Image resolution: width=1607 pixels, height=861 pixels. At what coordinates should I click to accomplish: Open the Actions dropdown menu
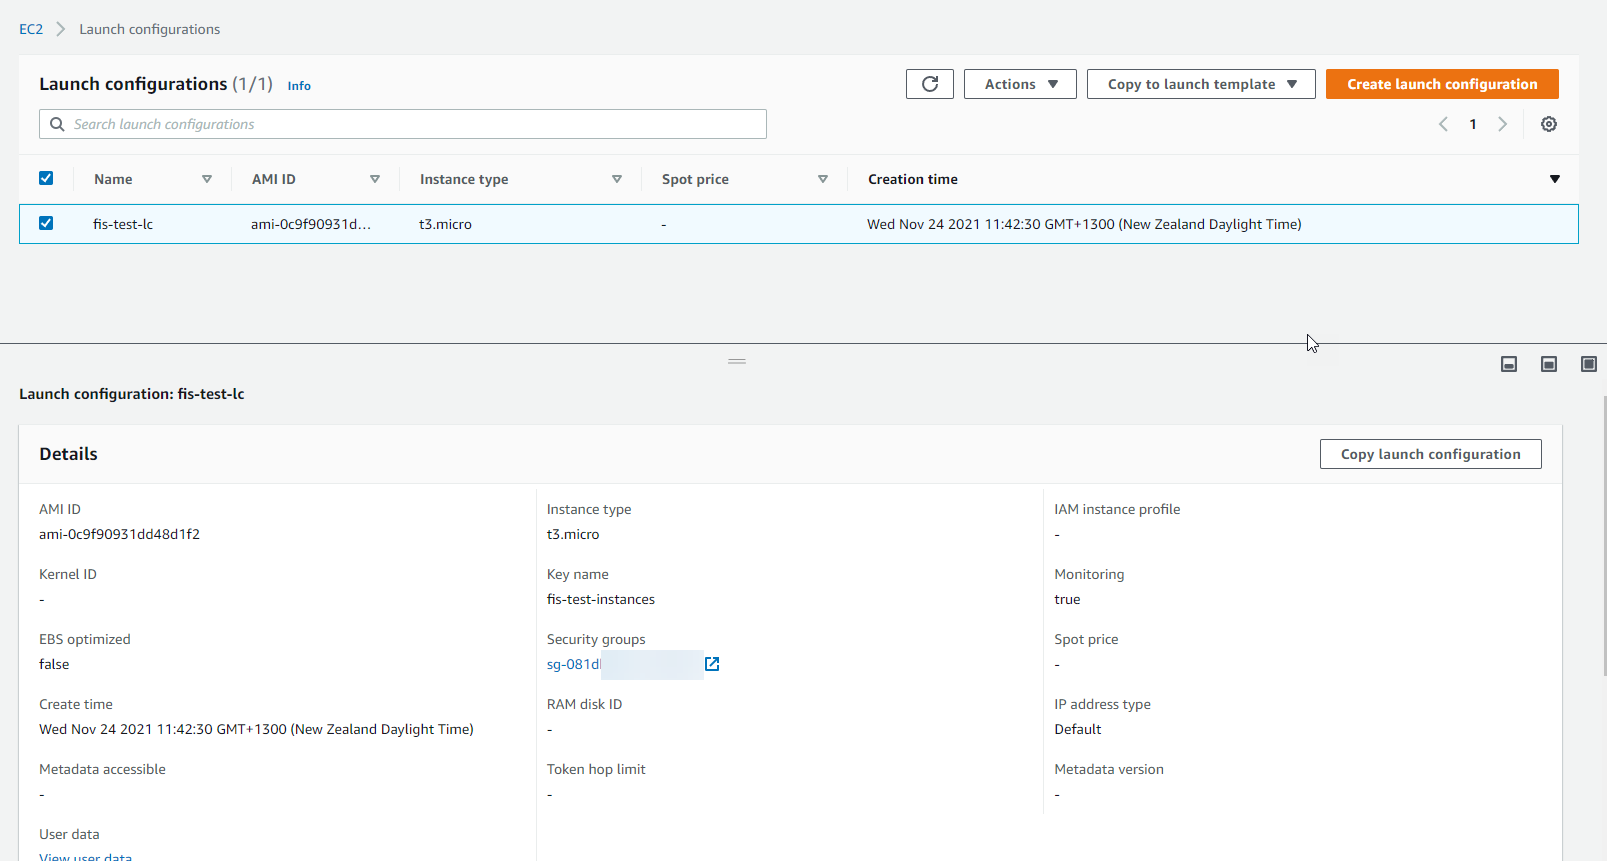pyautogui.click(x=1020, y=84)
